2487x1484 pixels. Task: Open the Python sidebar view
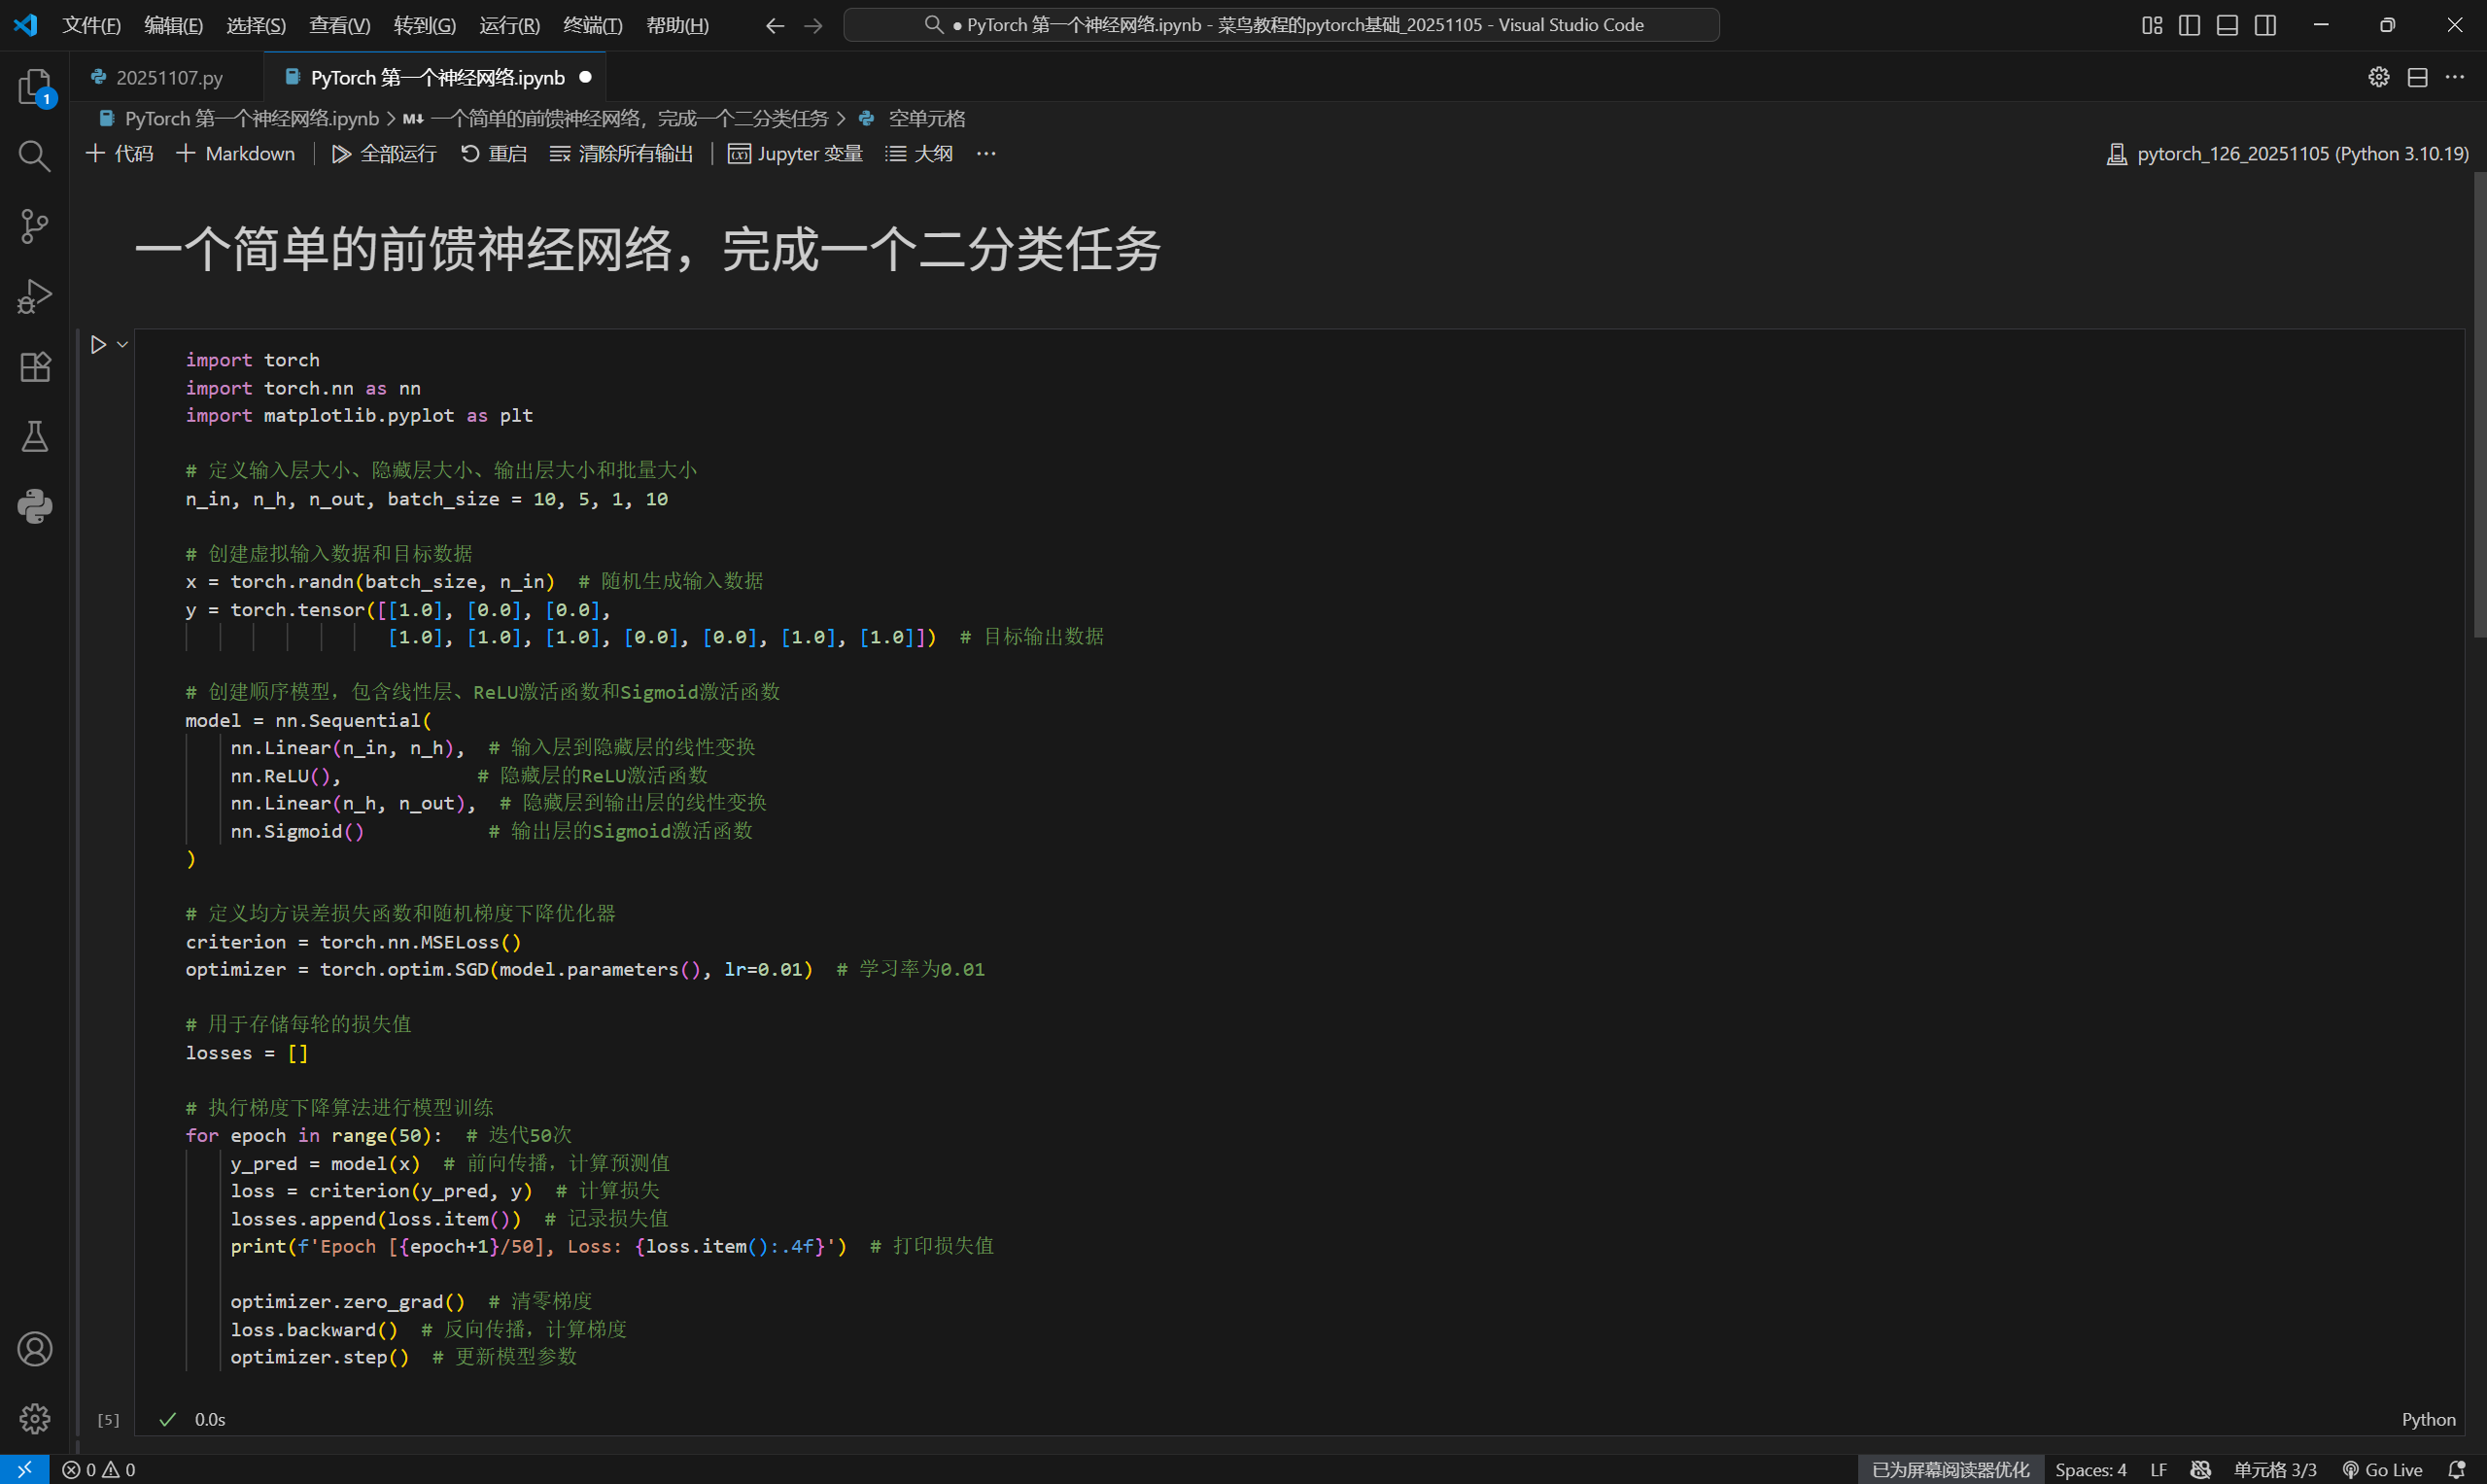click(x=35, y=506)
